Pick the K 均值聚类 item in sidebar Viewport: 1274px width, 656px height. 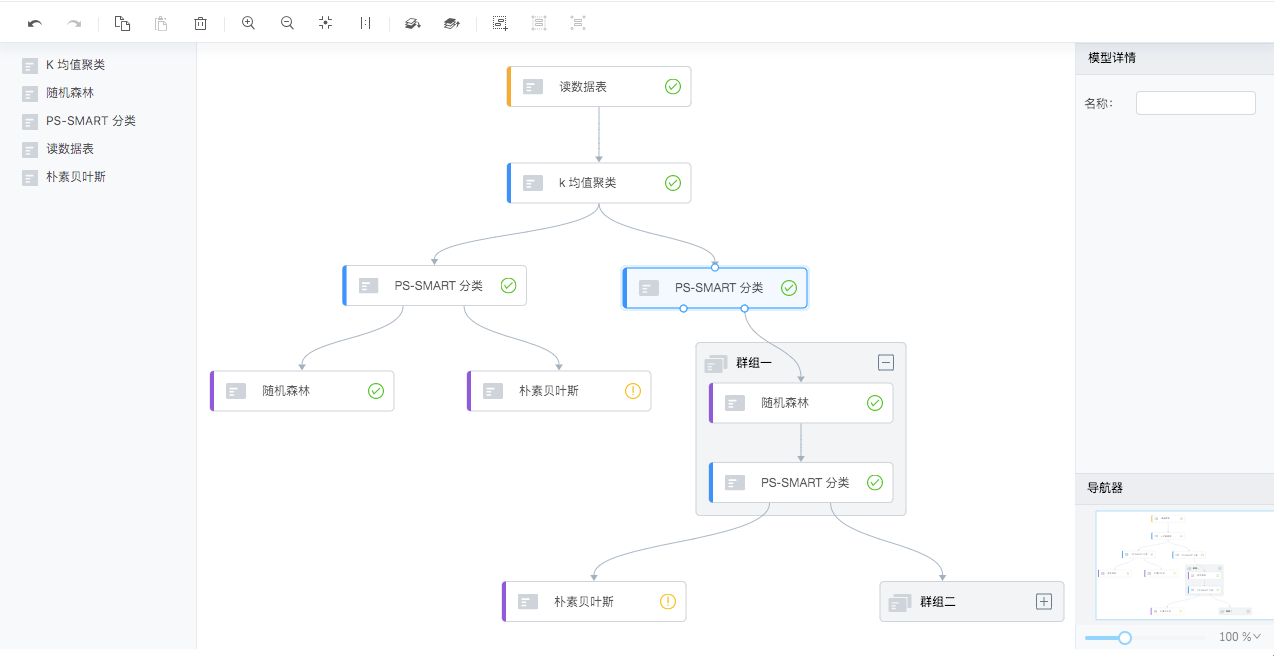coord(64,65)
